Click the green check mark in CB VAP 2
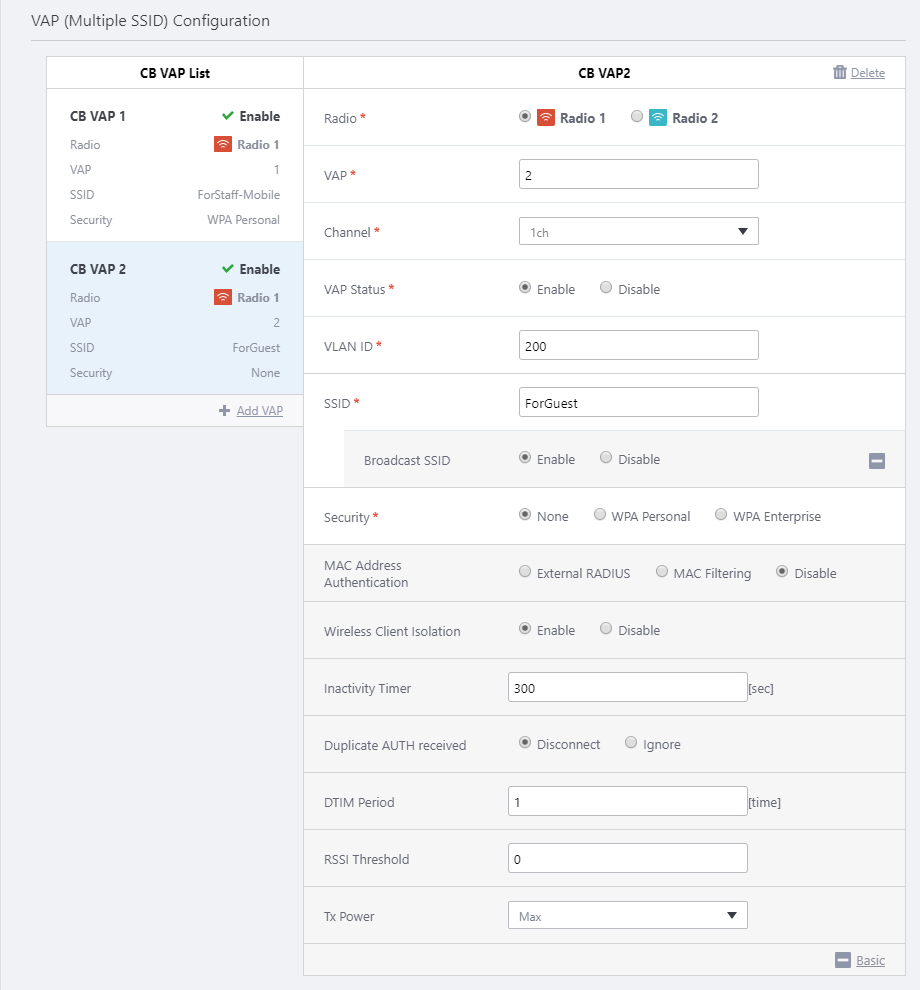Image resolution: width=920 pixels, height=990 pixels. click(228, 268)
